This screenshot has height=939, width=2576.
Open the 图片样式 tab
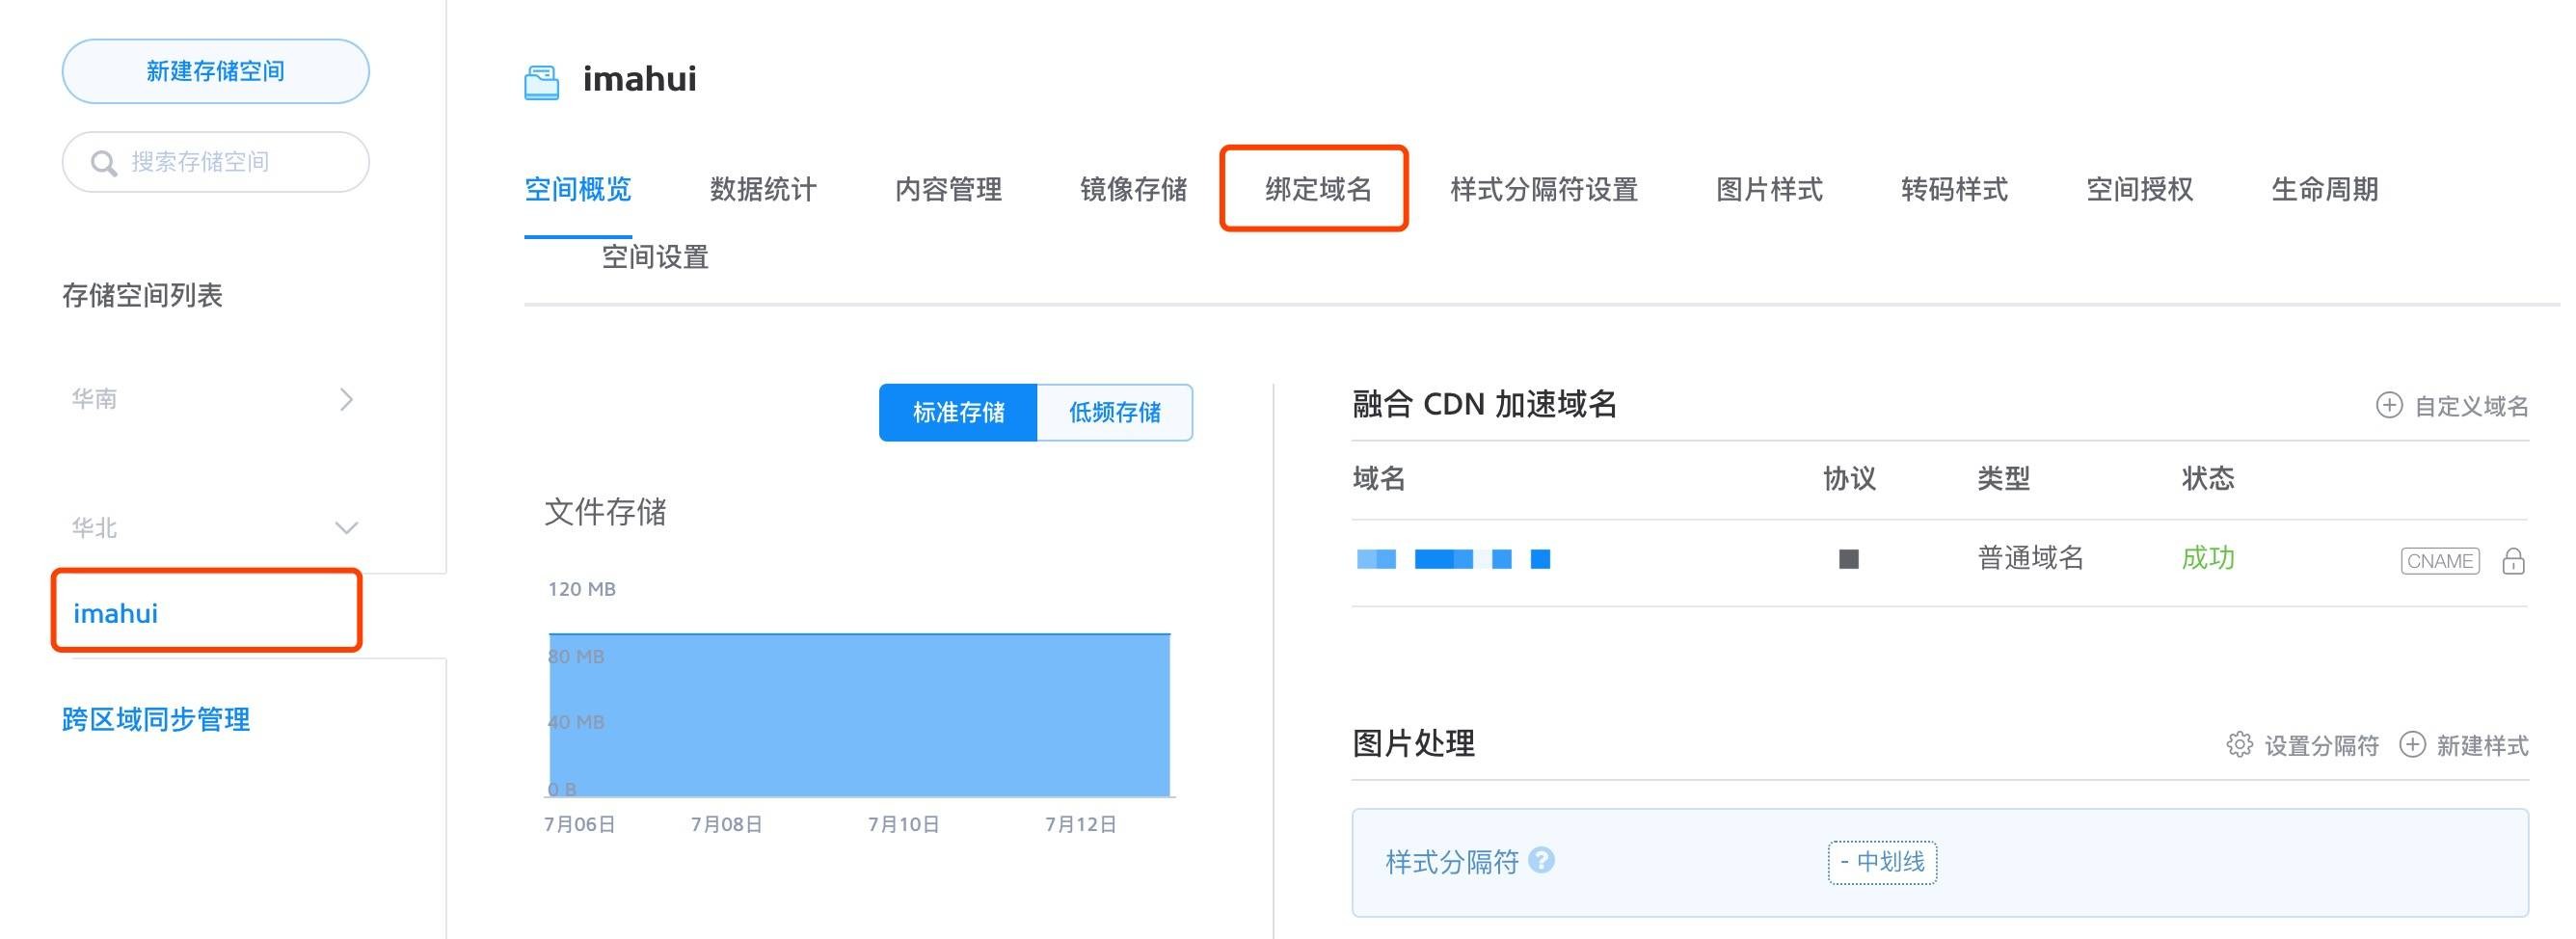tap(1769, 189)
